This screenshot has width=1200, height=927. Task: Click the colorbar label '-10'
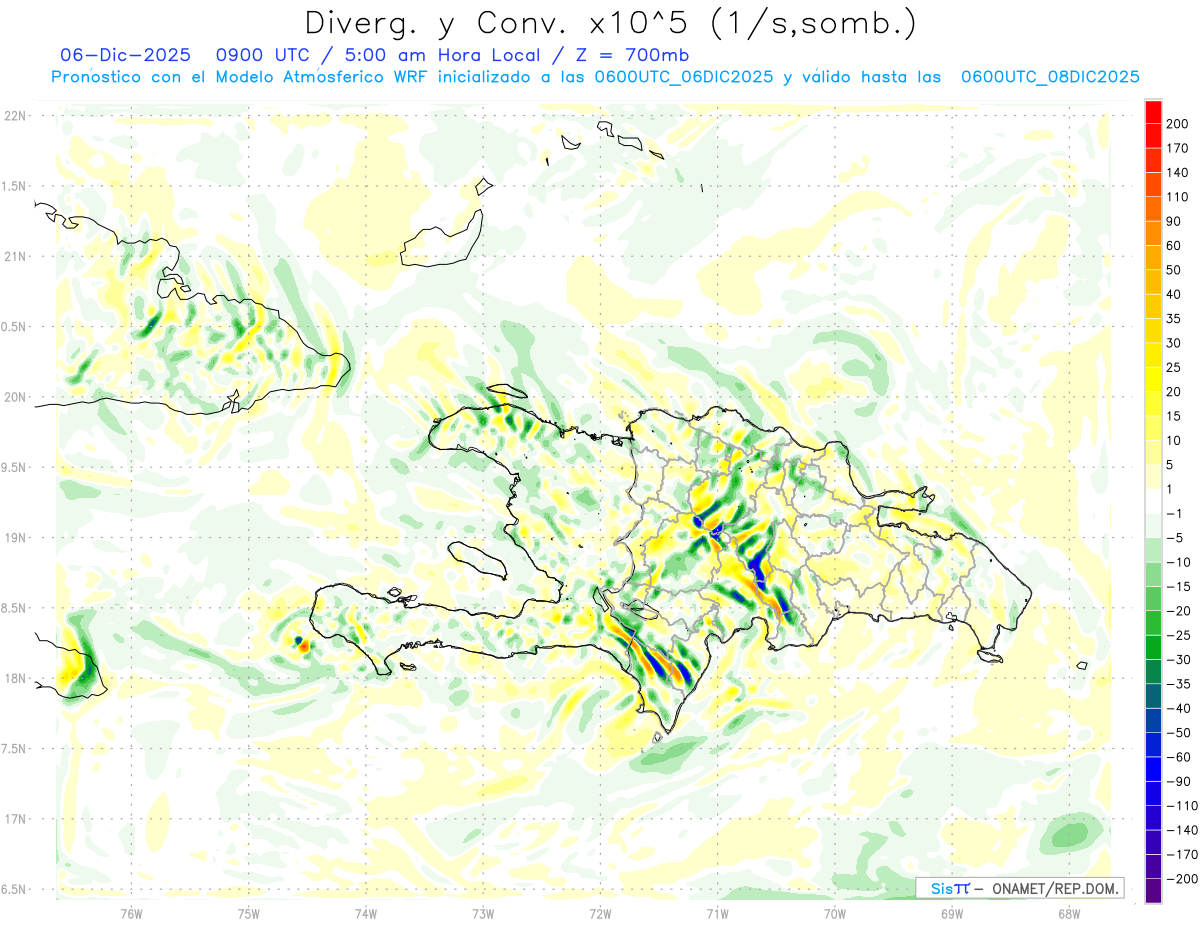tap(1180, 562)
